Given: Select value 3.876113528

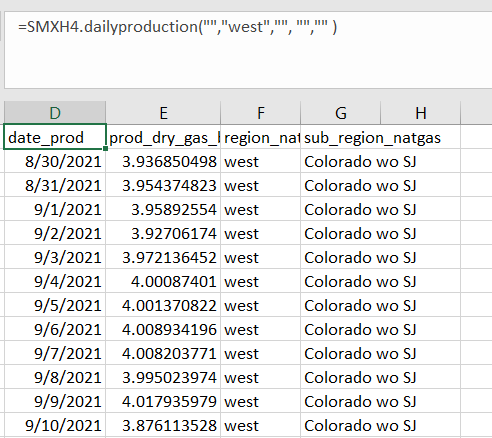Looking at the screenshot, I should (x=163, y=425).
